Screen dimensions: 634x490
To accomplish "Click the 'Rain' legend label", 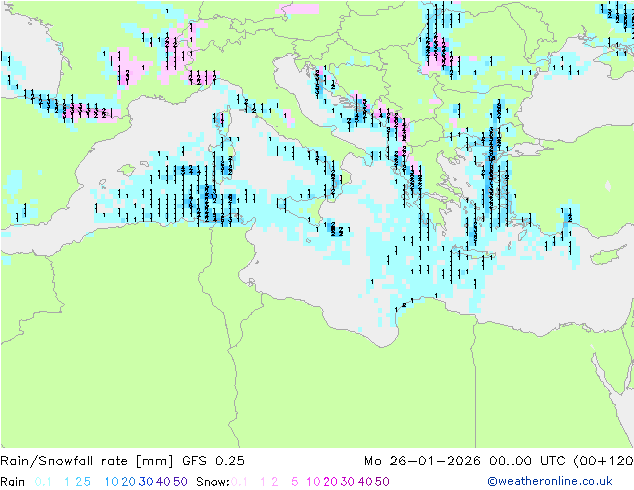I will [13, 482].
